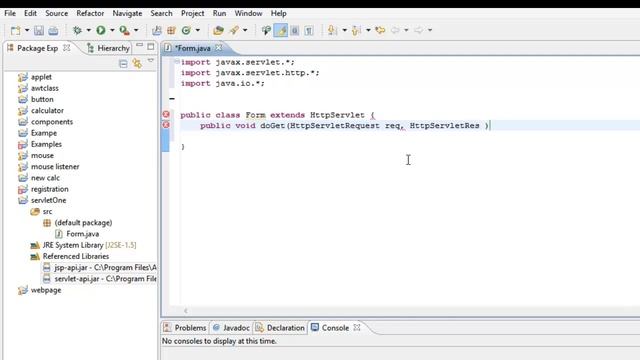Toggle Link with Editor icon

pos(137,64)
